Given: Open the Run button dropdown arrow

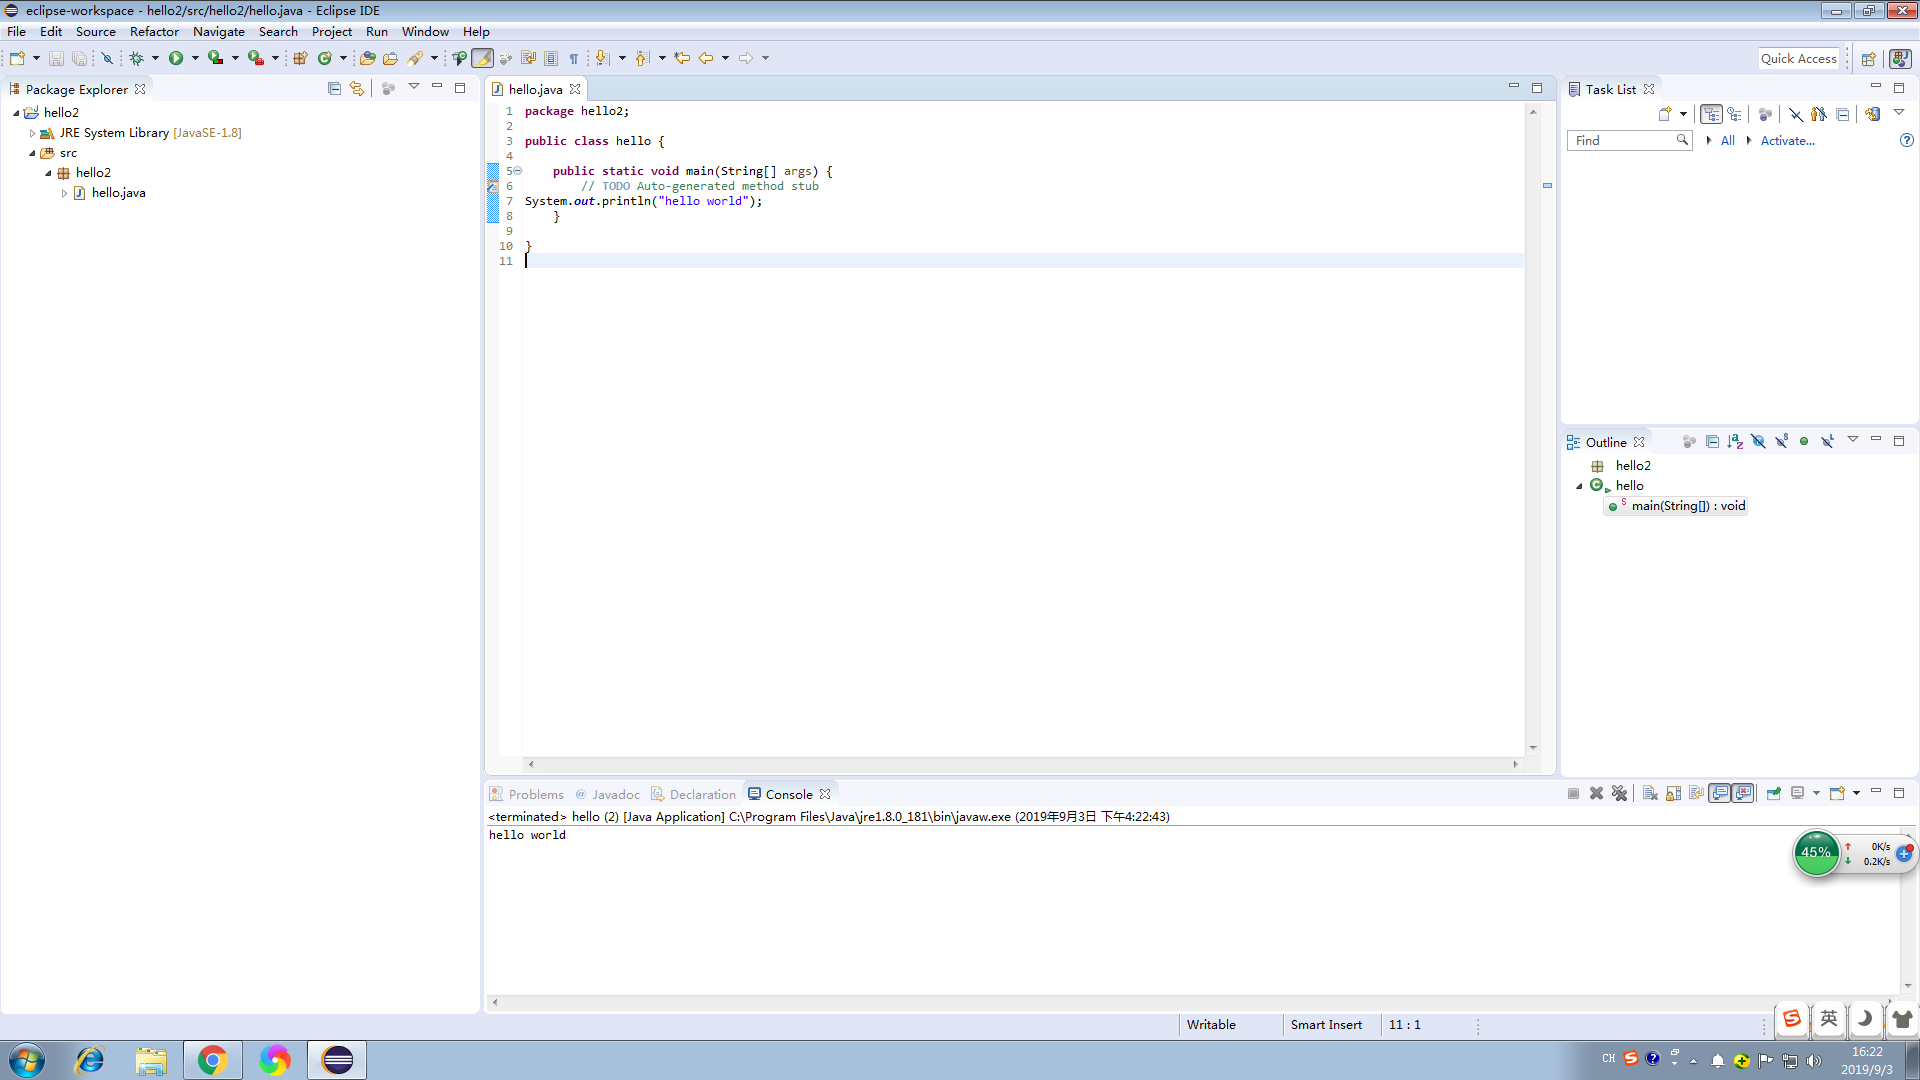Looking at the screenshot, I should pyautogui.click(x=195, y=58).
